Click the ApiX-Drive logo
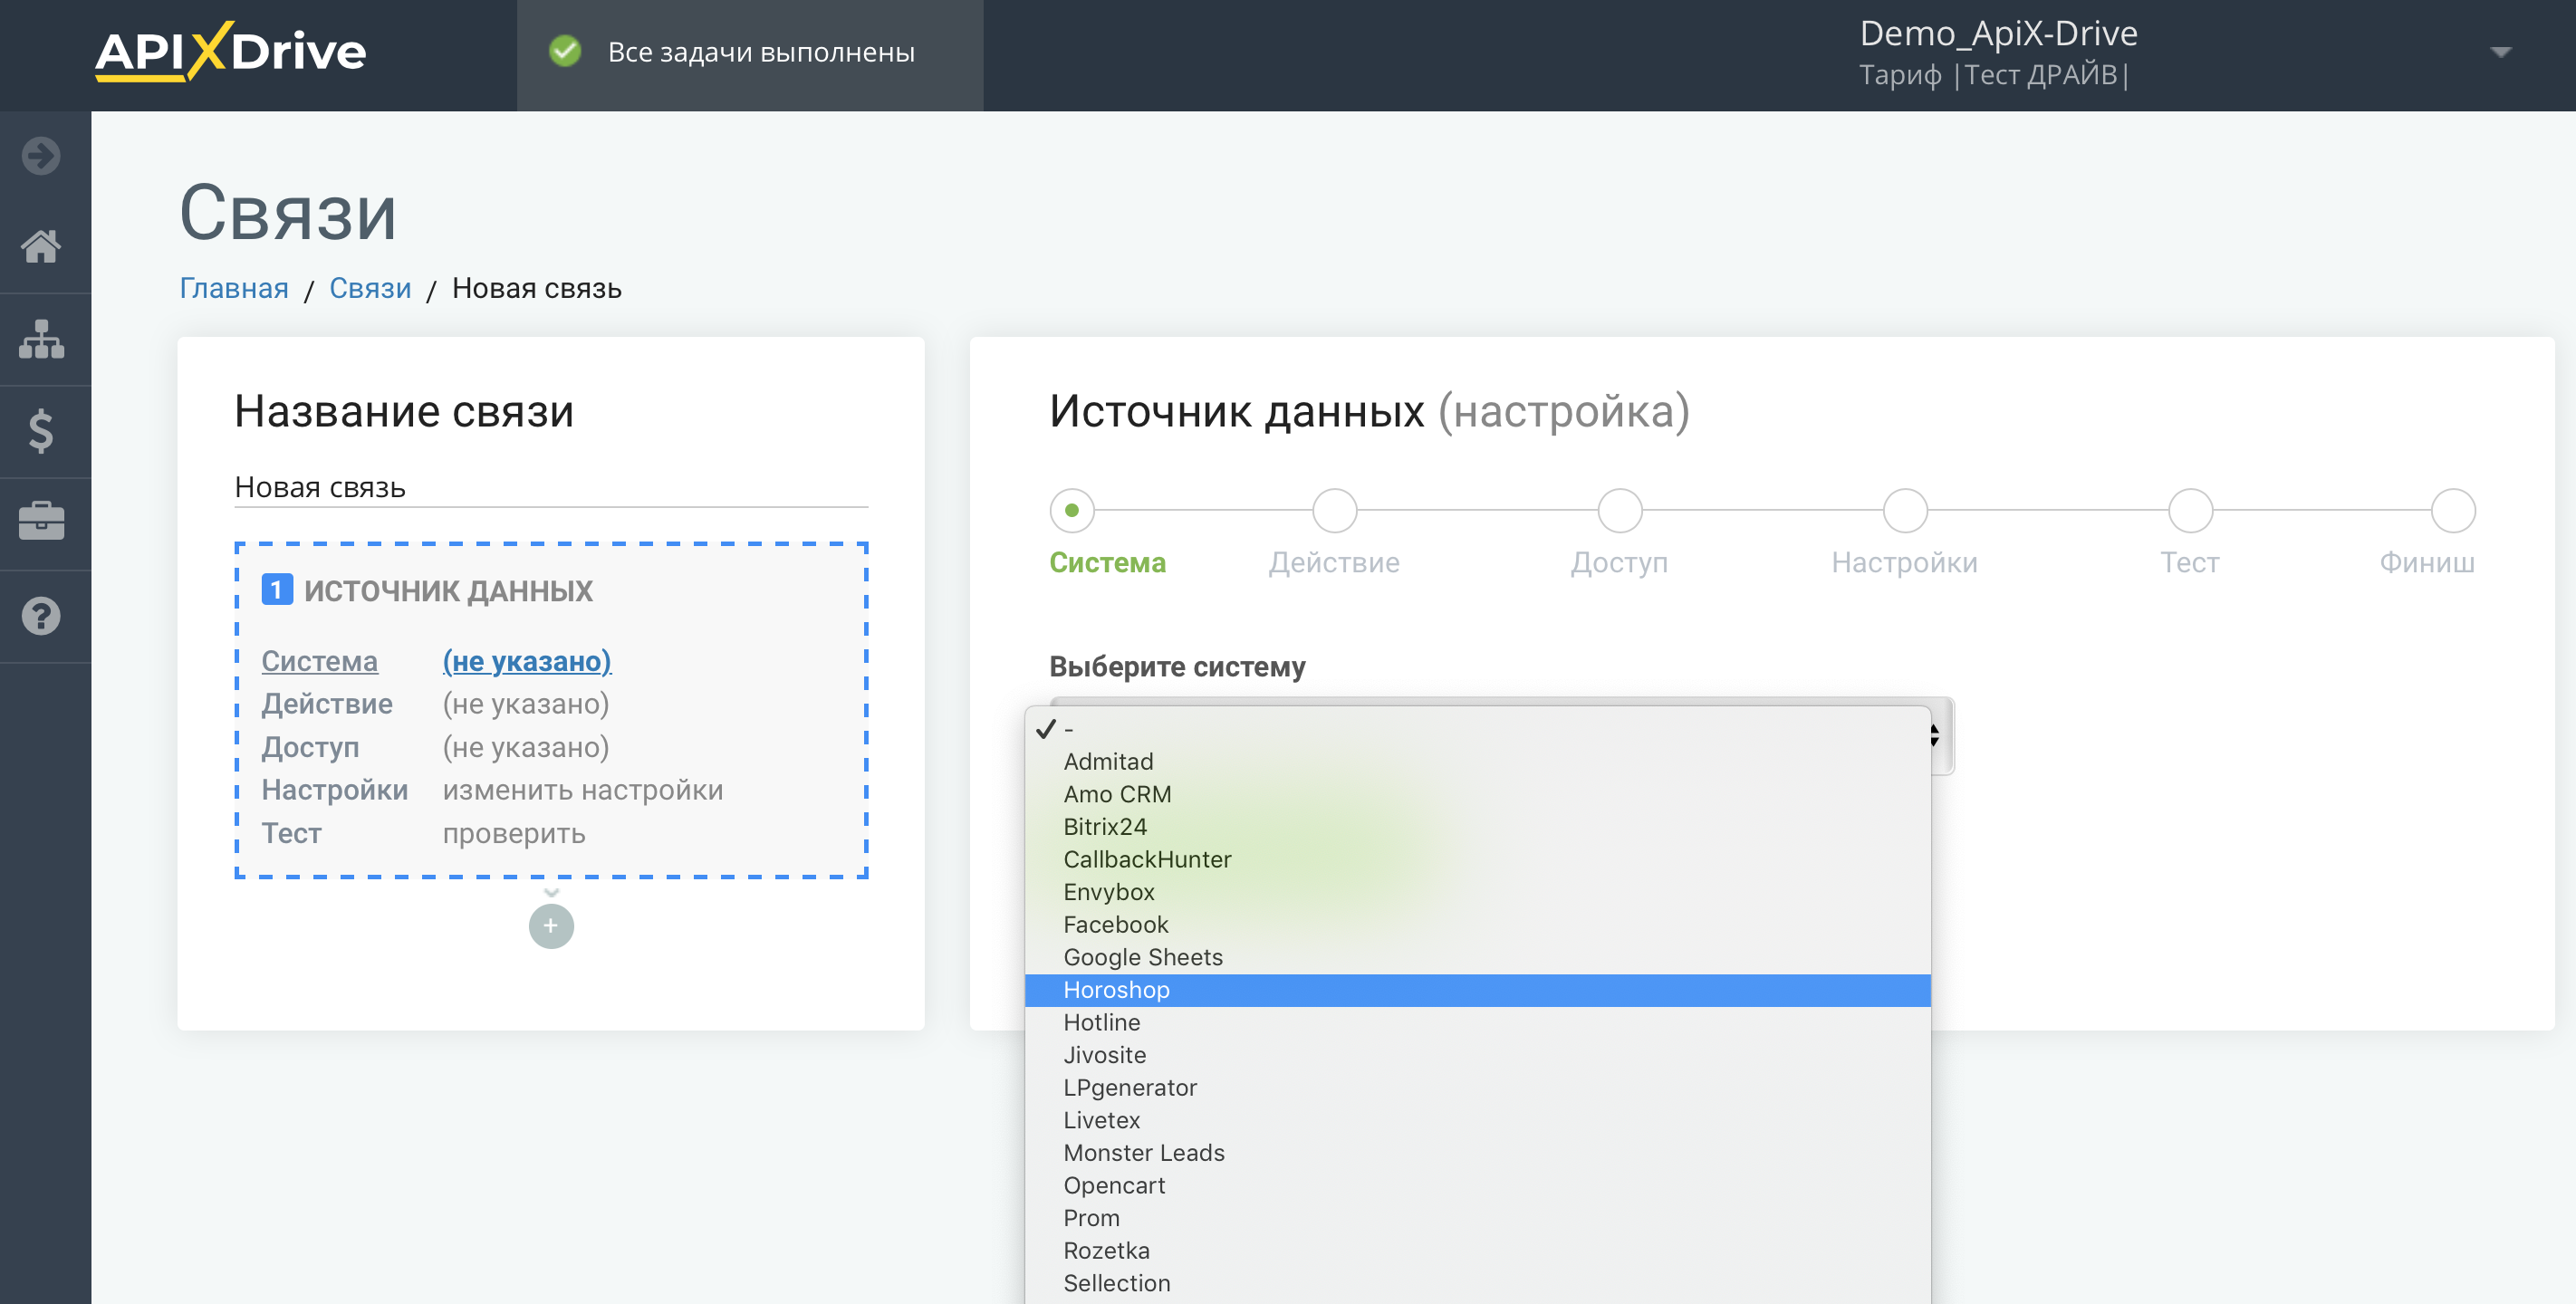2576x1304 pixels. pos(231,51)
